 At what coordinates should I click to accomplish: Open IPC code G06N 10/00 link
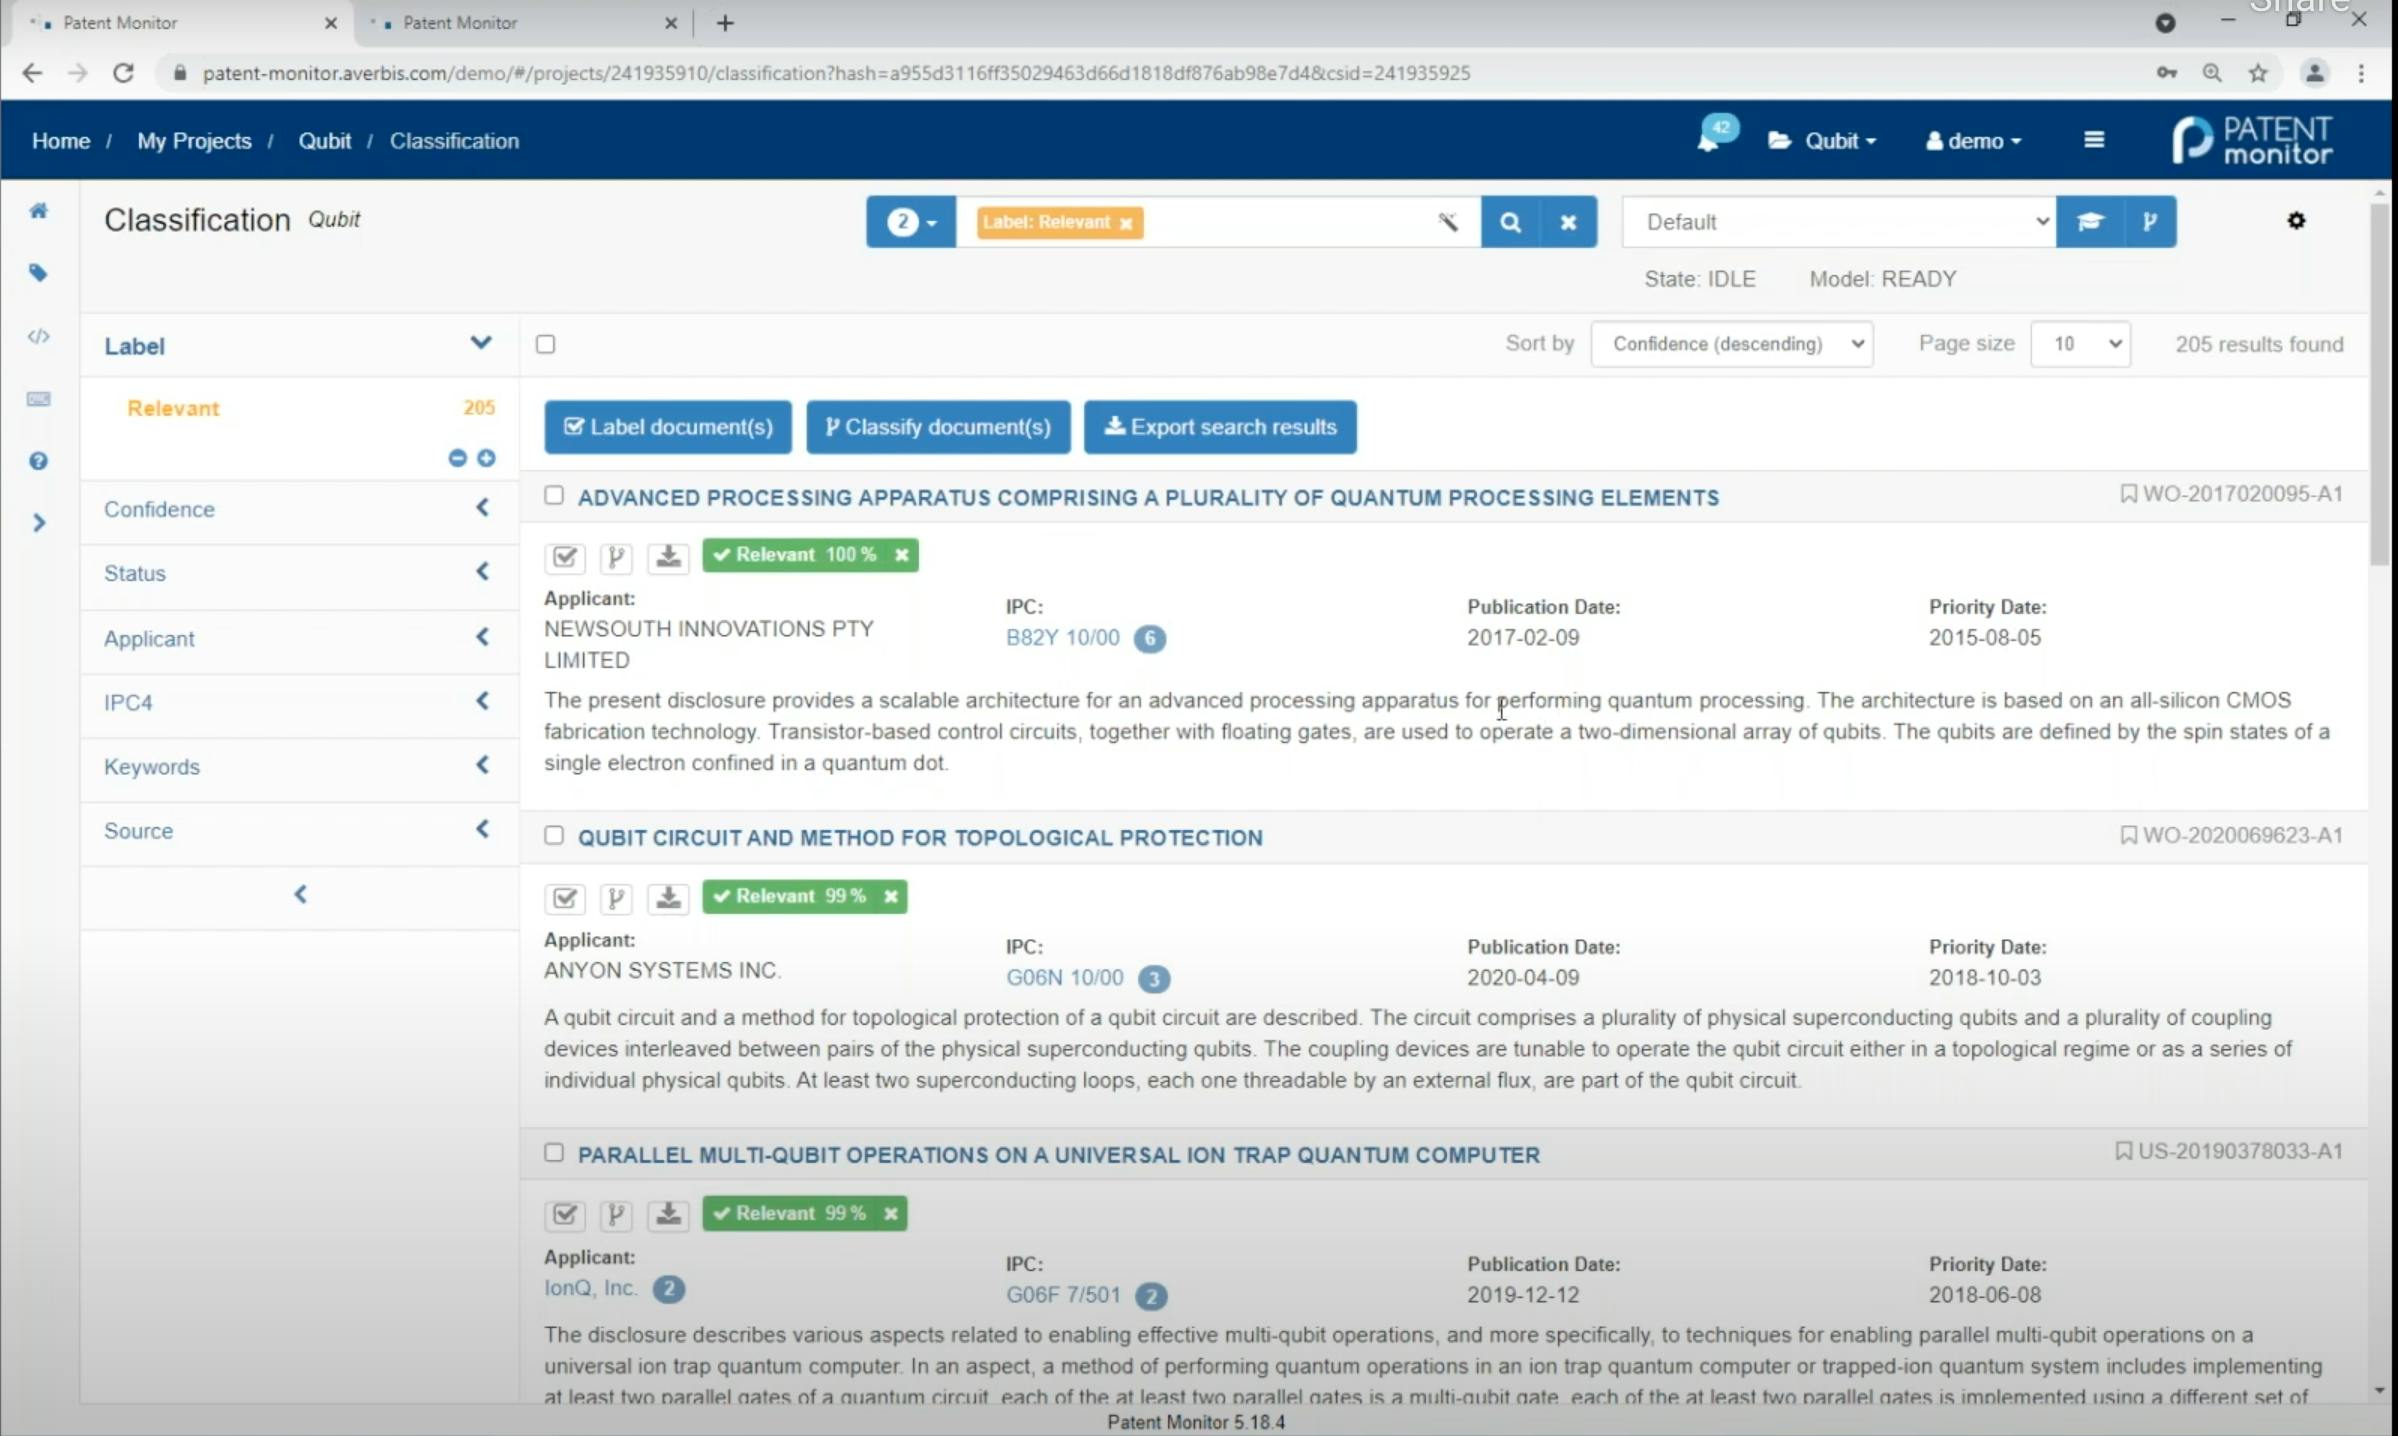pos(1064,977)
